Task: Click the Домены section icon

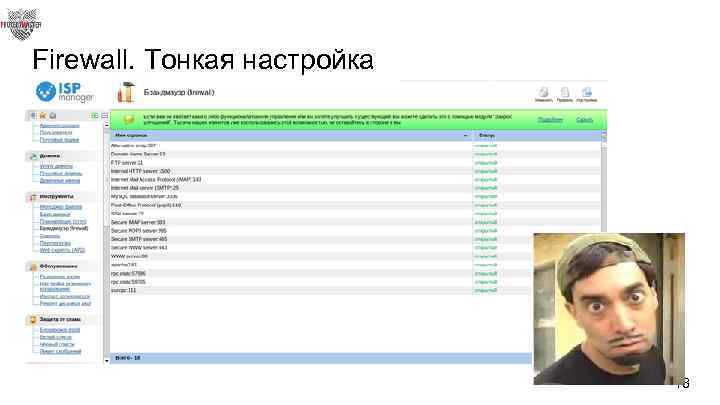Action: click(33, 156)
